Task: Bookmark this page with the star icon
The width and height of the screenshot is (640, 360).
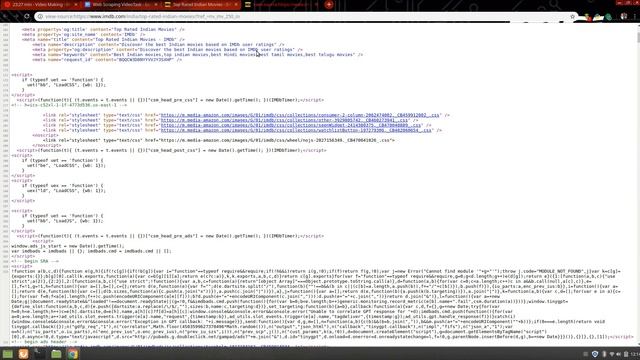Action: click(x=572, y=16)
